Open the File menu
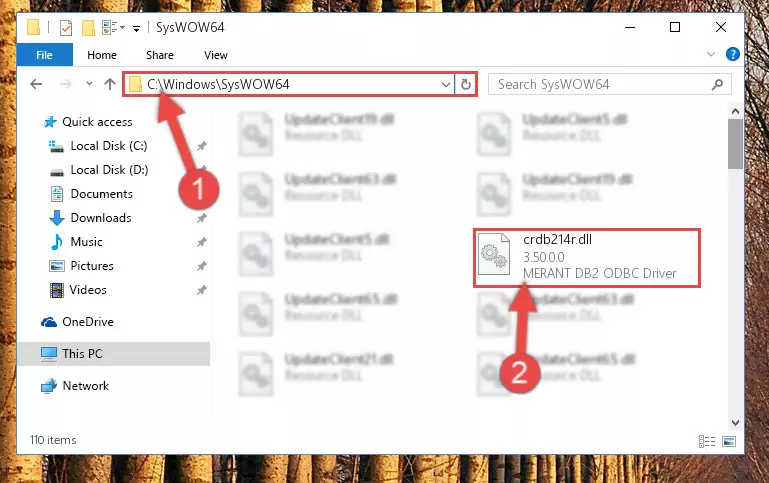Screen dimensions: 769x483 coord(45,55)
